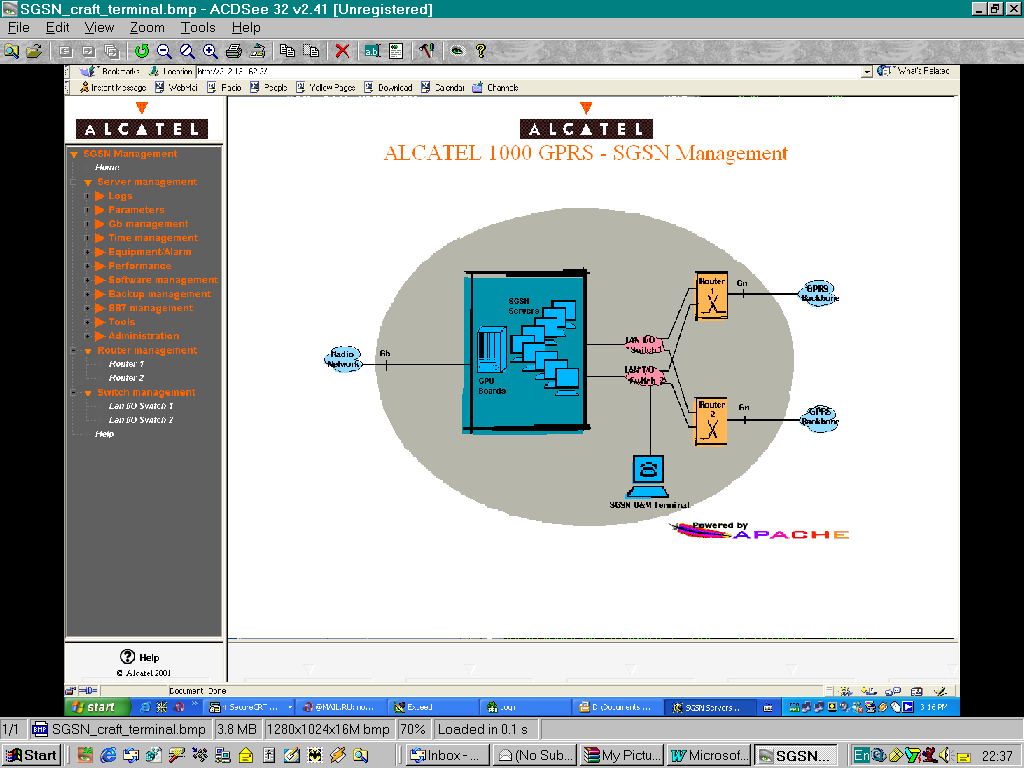Click the Windows Start button
Viewport: 1024px width, 768px height.
coord(31,755)
